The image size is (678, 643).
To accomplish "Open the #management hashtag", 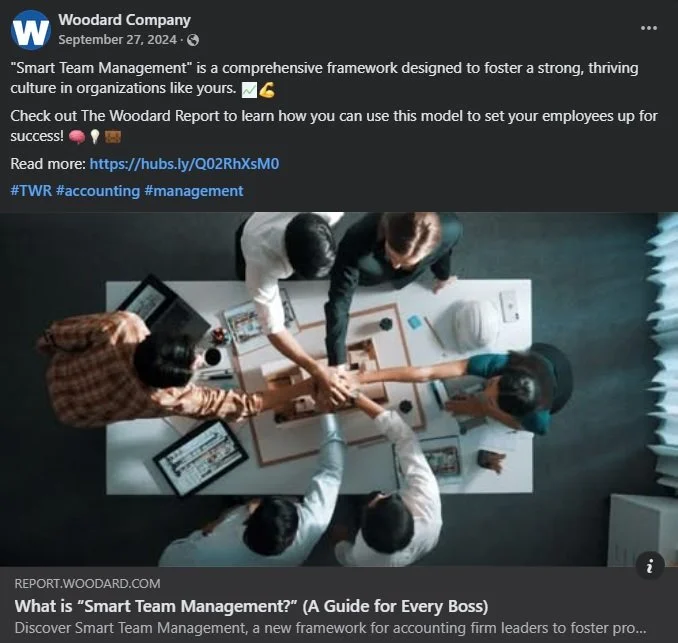I will (x=194, y=191).
